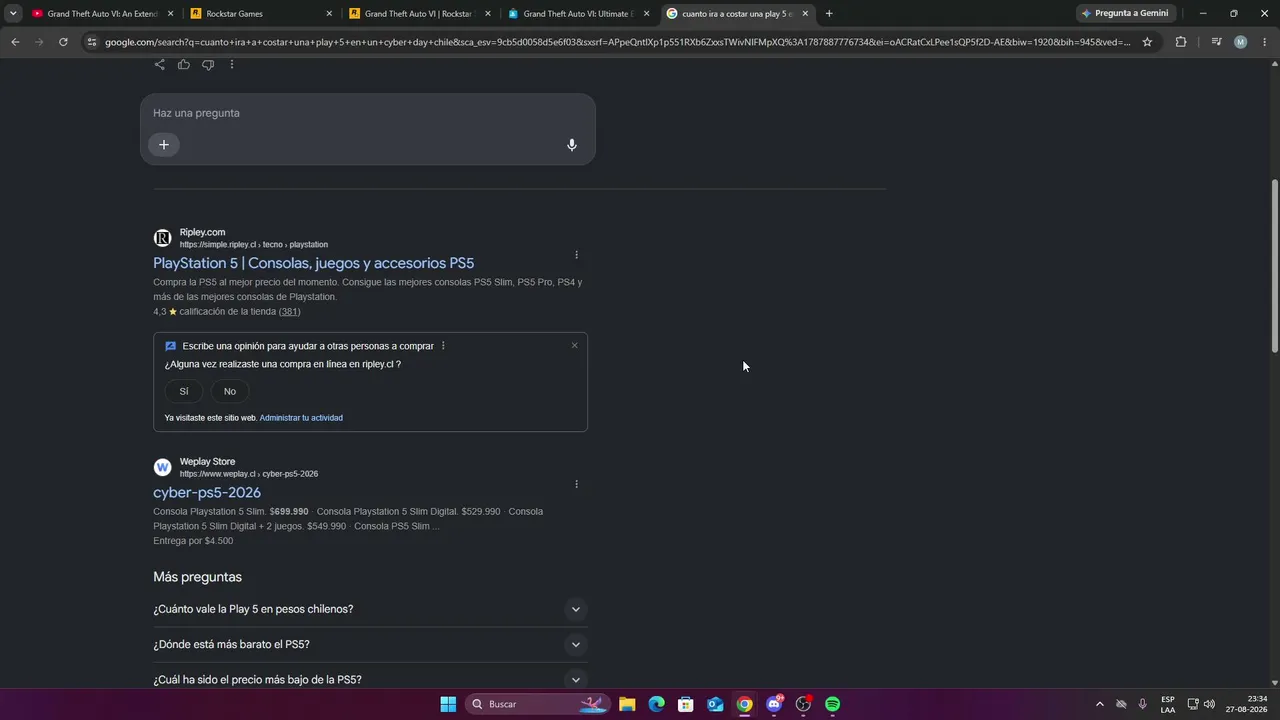Viewport: 1280px width, 720px height.
Task: Close the Grand Theft Auto VI YouTube tab
Action: 170,14
